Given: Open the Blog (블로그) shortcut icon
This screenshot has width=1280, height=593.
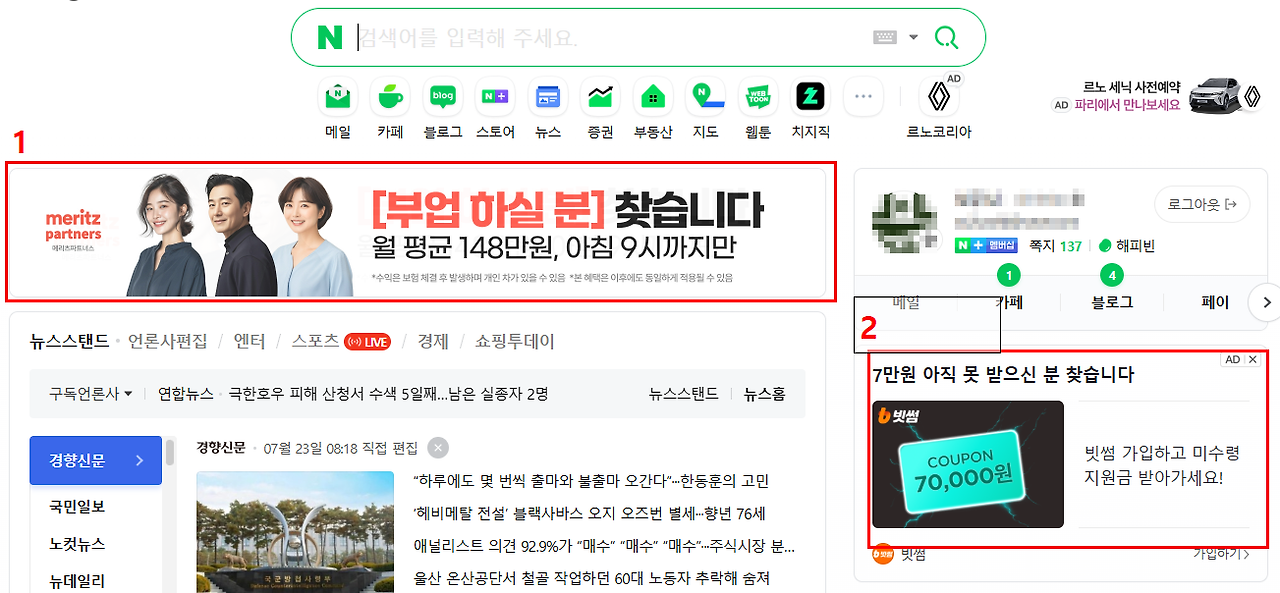Looking at the screenshot, I should click(443, 97).
